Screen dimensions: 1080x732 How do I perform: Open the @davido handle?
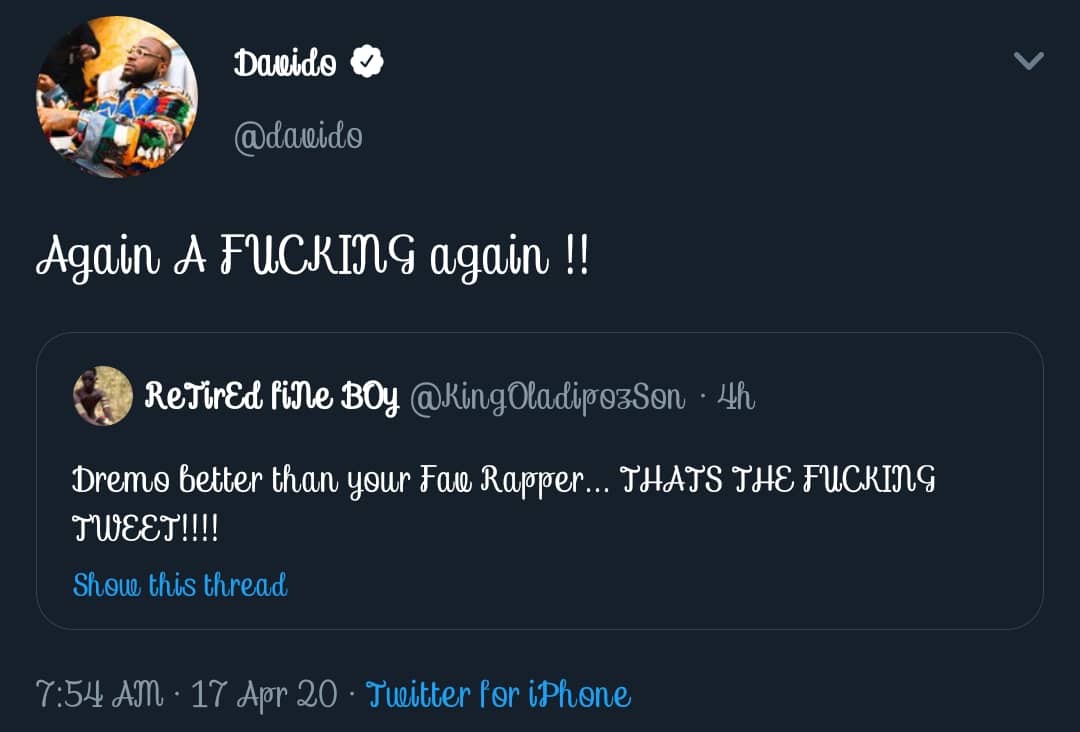coord(298,136)
